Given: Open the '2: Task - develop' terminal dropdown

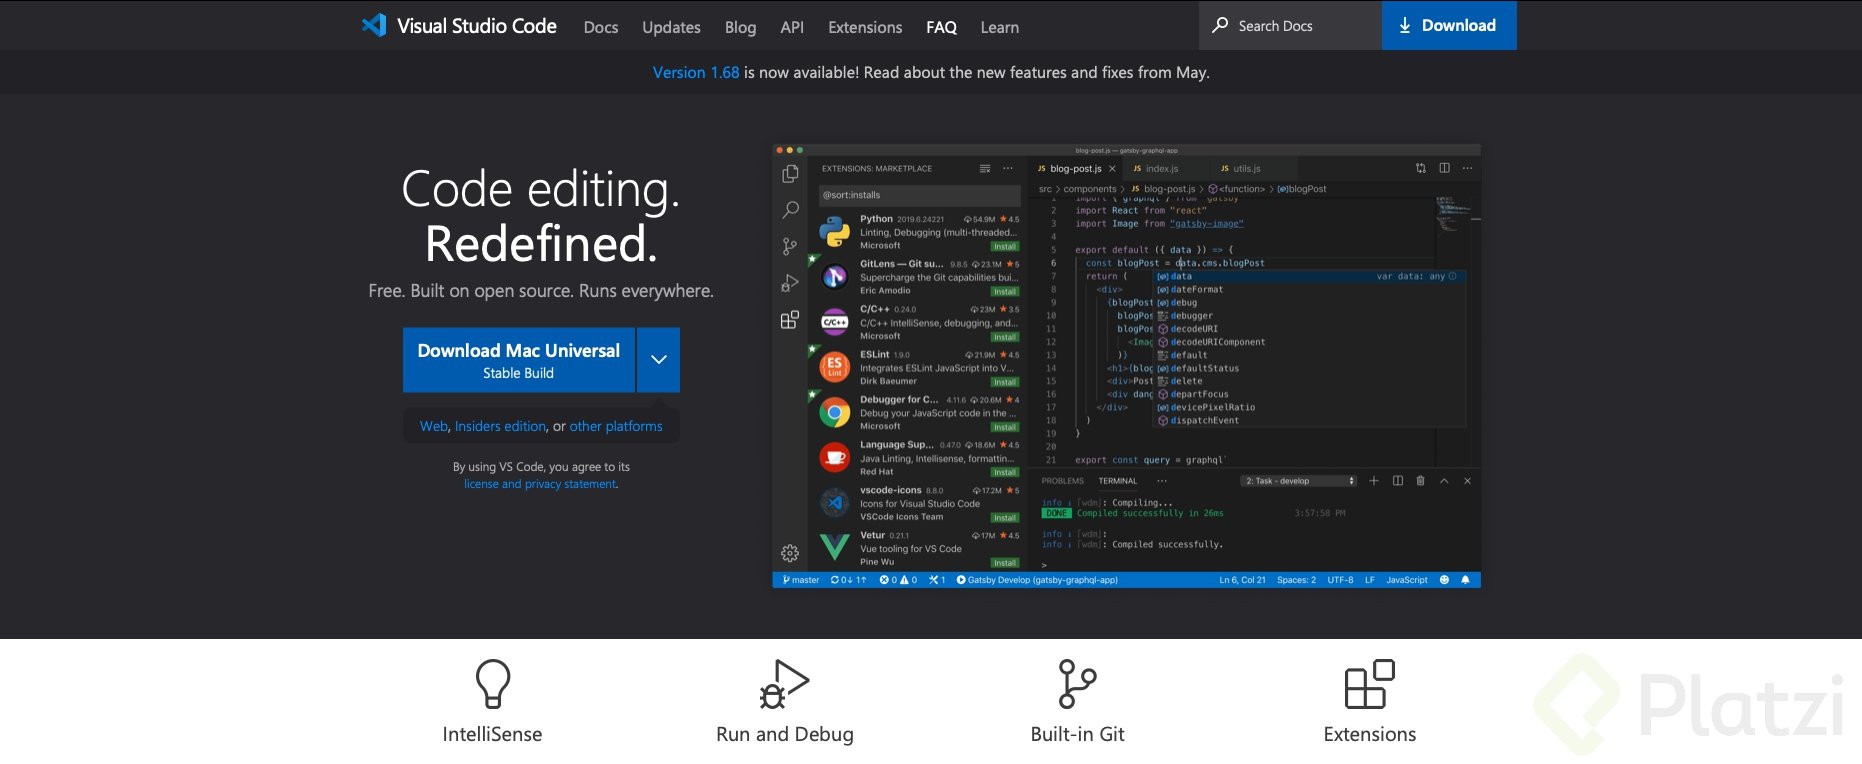Looking at the screenshot, I should point(1299,481).
